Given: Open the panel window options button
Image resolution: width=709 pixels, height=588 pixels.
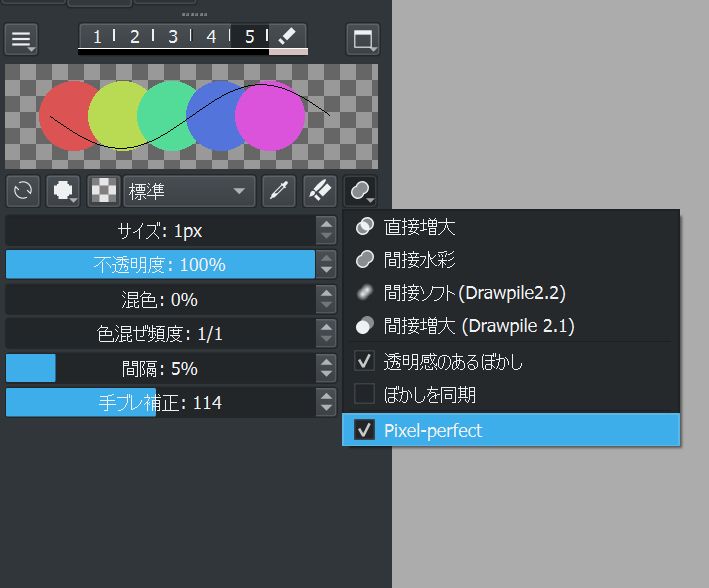Looking at the screenshot, I should click(x=363, y=39).
